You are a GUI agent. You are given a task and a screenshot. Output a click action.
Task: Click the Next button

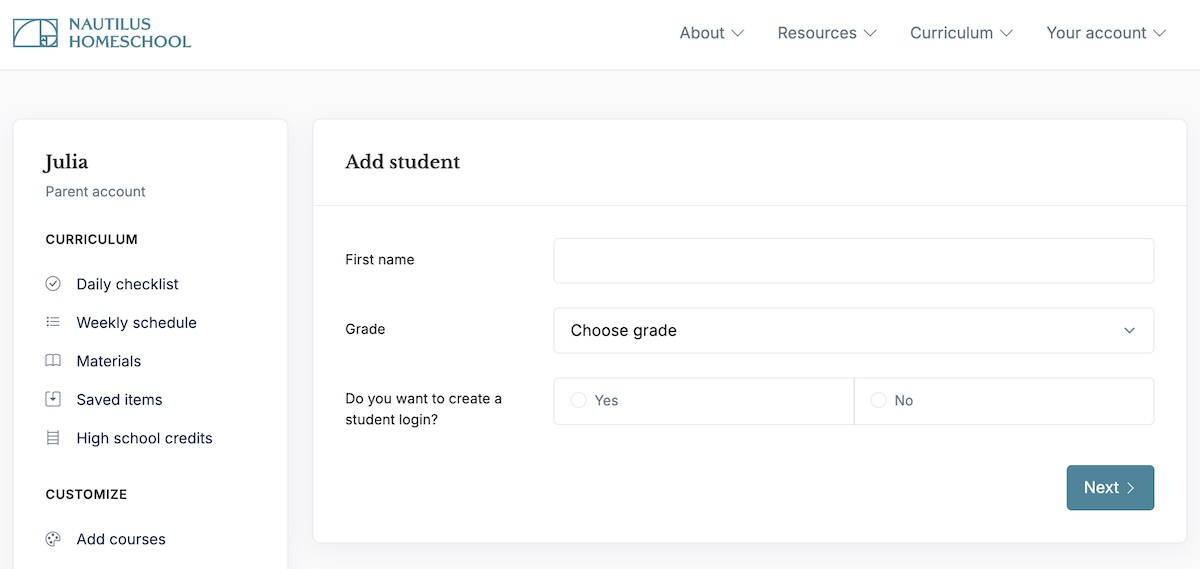click(x=1110, y=487)
